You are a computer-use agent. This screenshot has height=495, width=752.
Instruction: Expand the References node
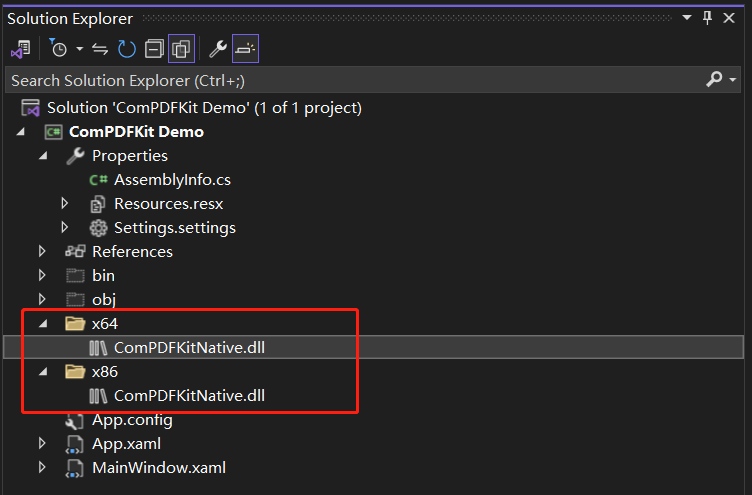(x=42, y=251)
